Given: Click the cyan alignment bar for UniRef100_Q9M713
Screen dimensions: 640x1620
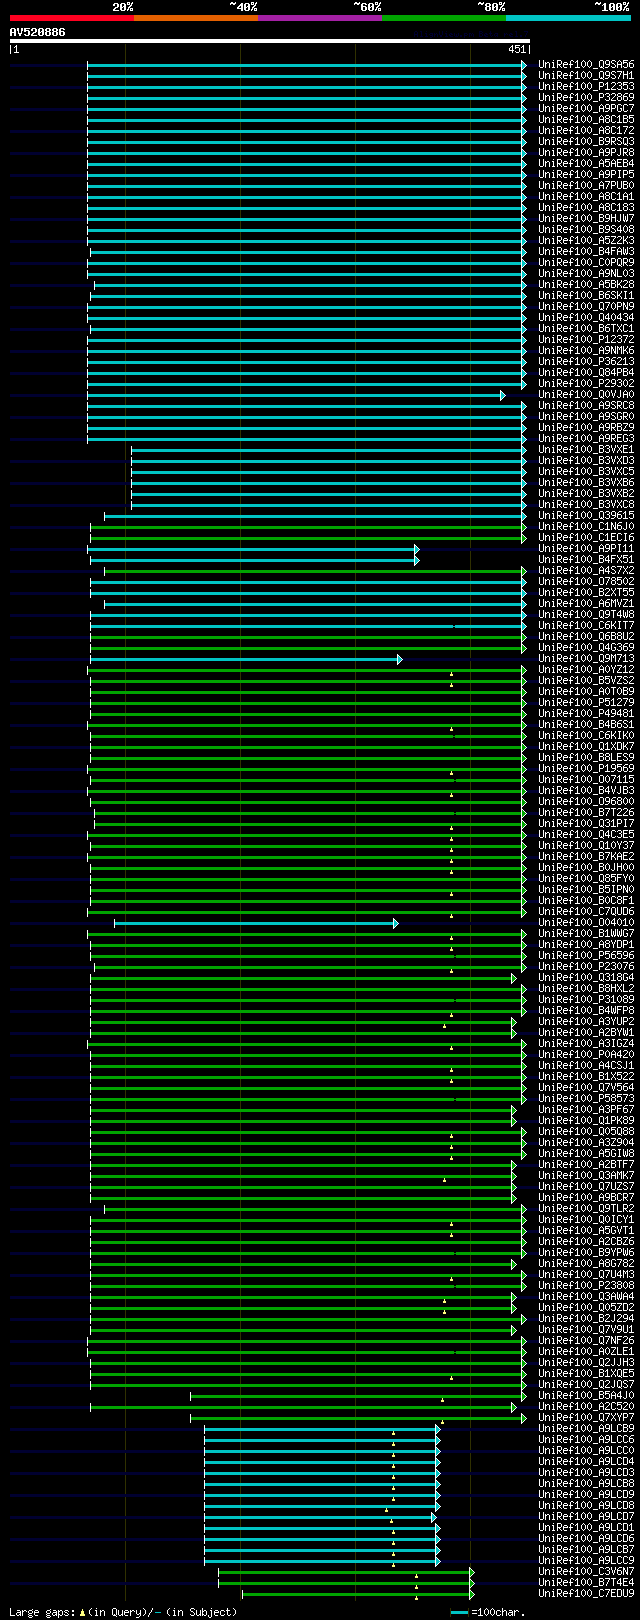Looking at the screenshot, I should (246, 659).
